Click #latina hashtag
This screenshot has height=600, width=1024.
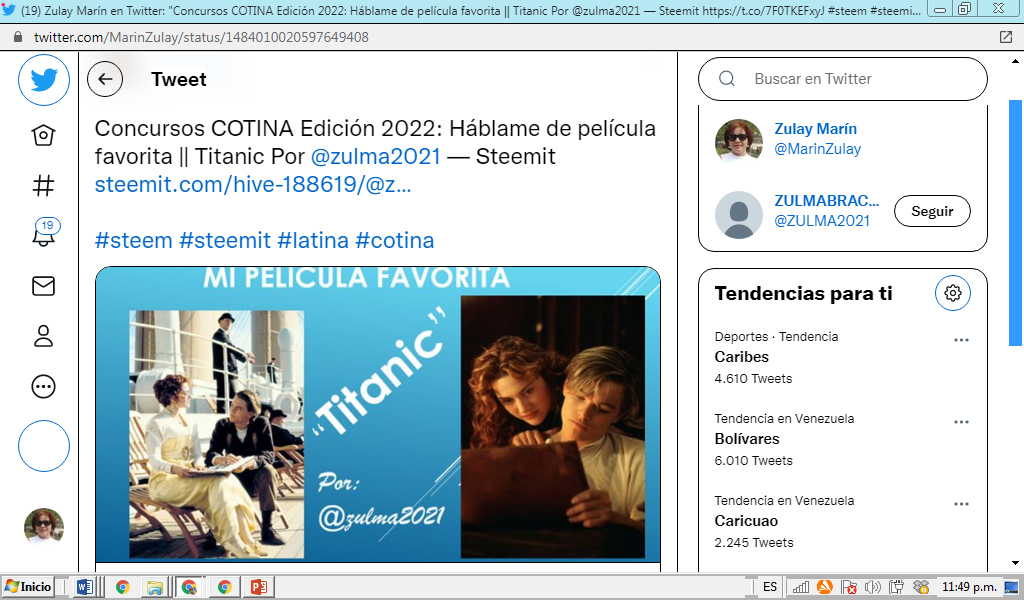pos(313,241)
